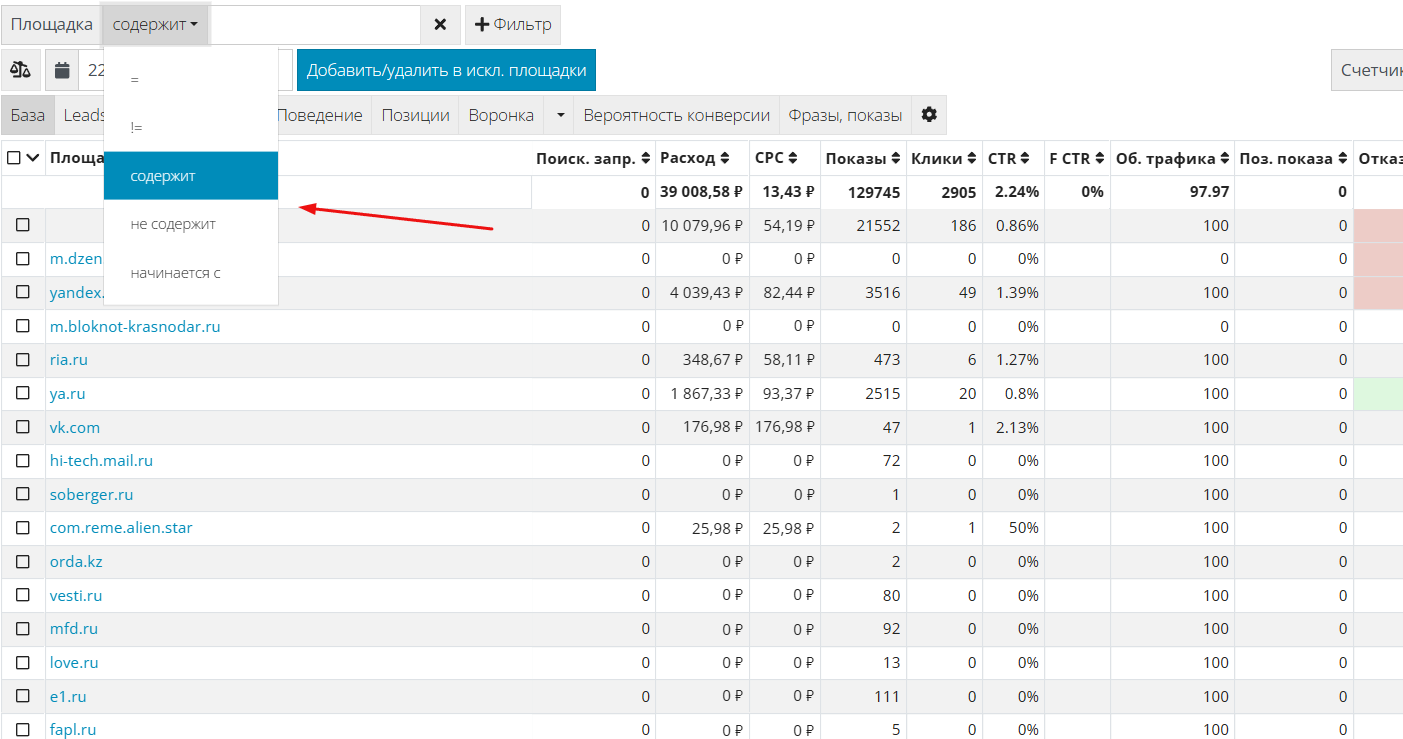Image resolution: width=1403 pixels, height=739 pixels.
Task: Click the calendar date icon
Action: pos(63,70)
